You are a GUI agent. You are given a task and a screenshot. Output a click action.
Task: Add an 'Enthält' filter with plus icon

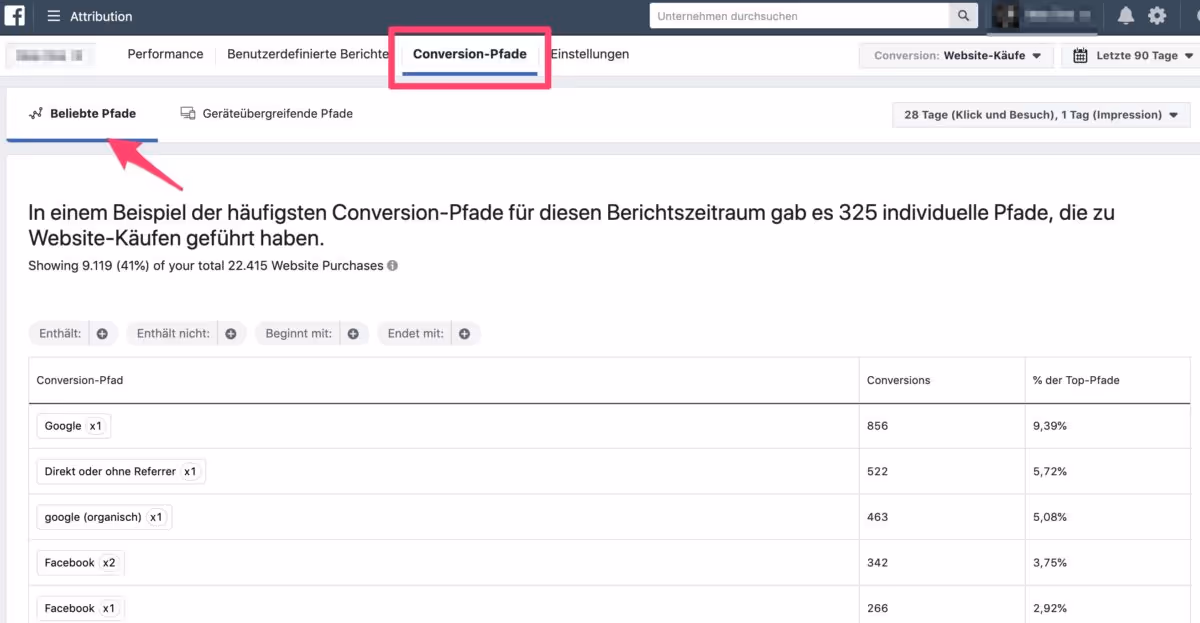pos(102,334)
